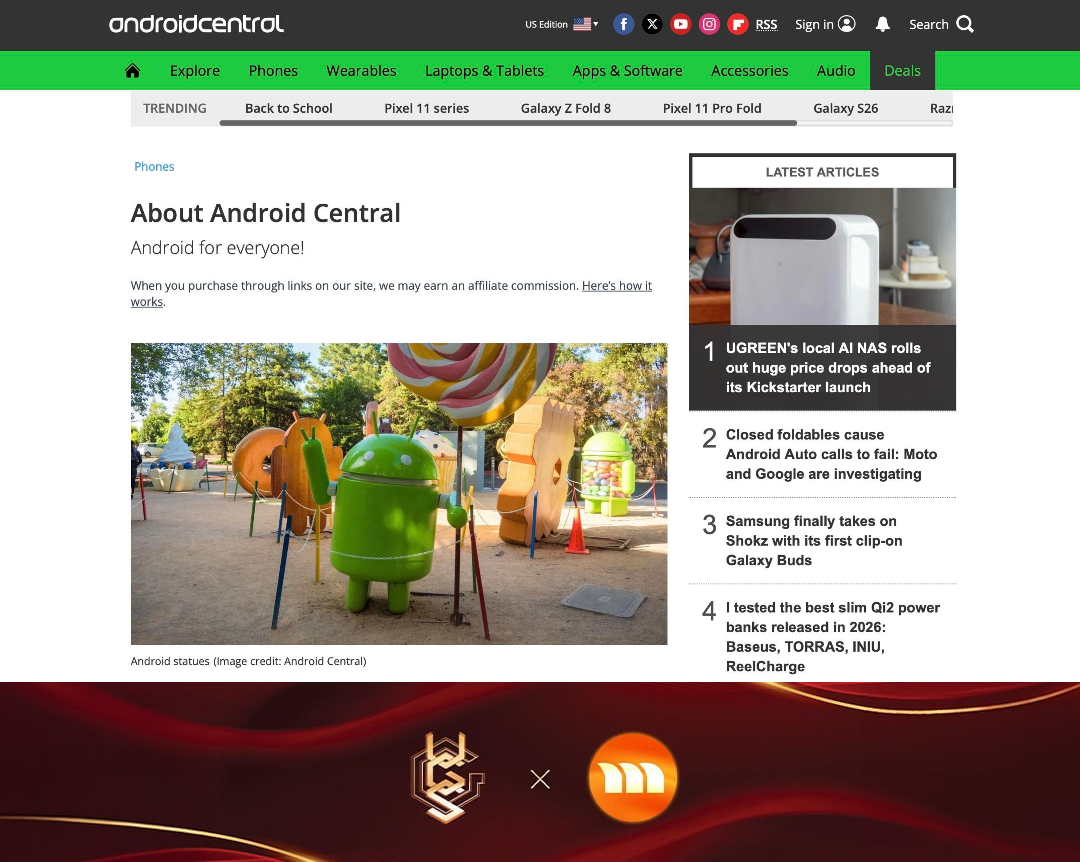Screen dimensions: 1080x862
Task: Open Laptops & Tablets section
Action: [x=484, y=70]
